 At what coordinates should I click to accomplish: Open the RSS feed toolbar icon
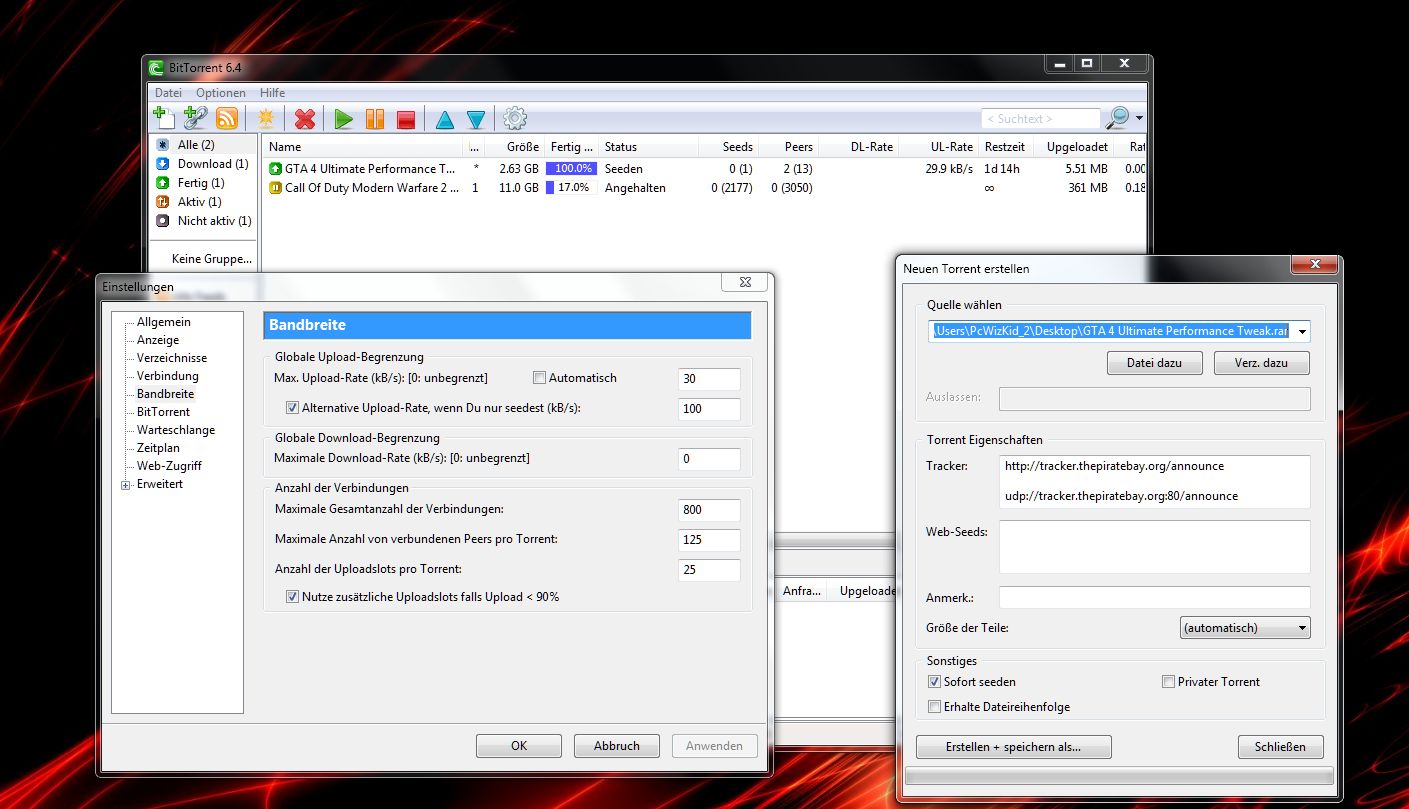click(x=227, y=118)
